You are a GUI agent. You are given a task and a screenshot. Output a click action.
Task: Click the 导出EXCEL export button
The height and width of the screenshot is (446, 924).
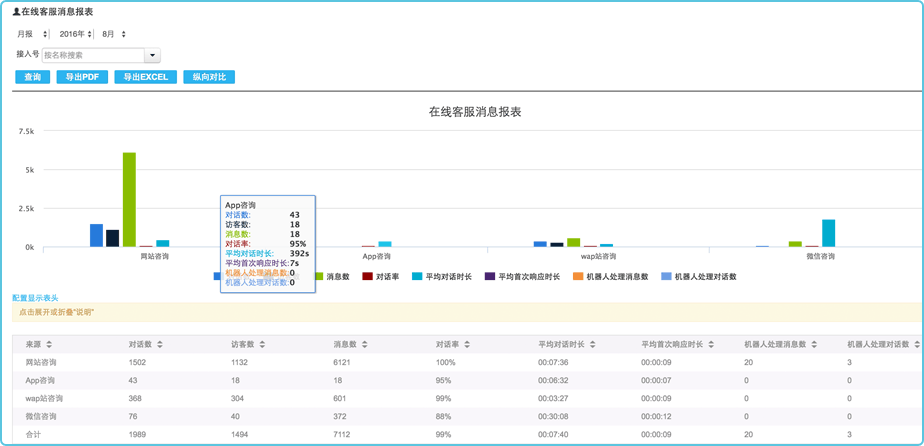(145, 77)
